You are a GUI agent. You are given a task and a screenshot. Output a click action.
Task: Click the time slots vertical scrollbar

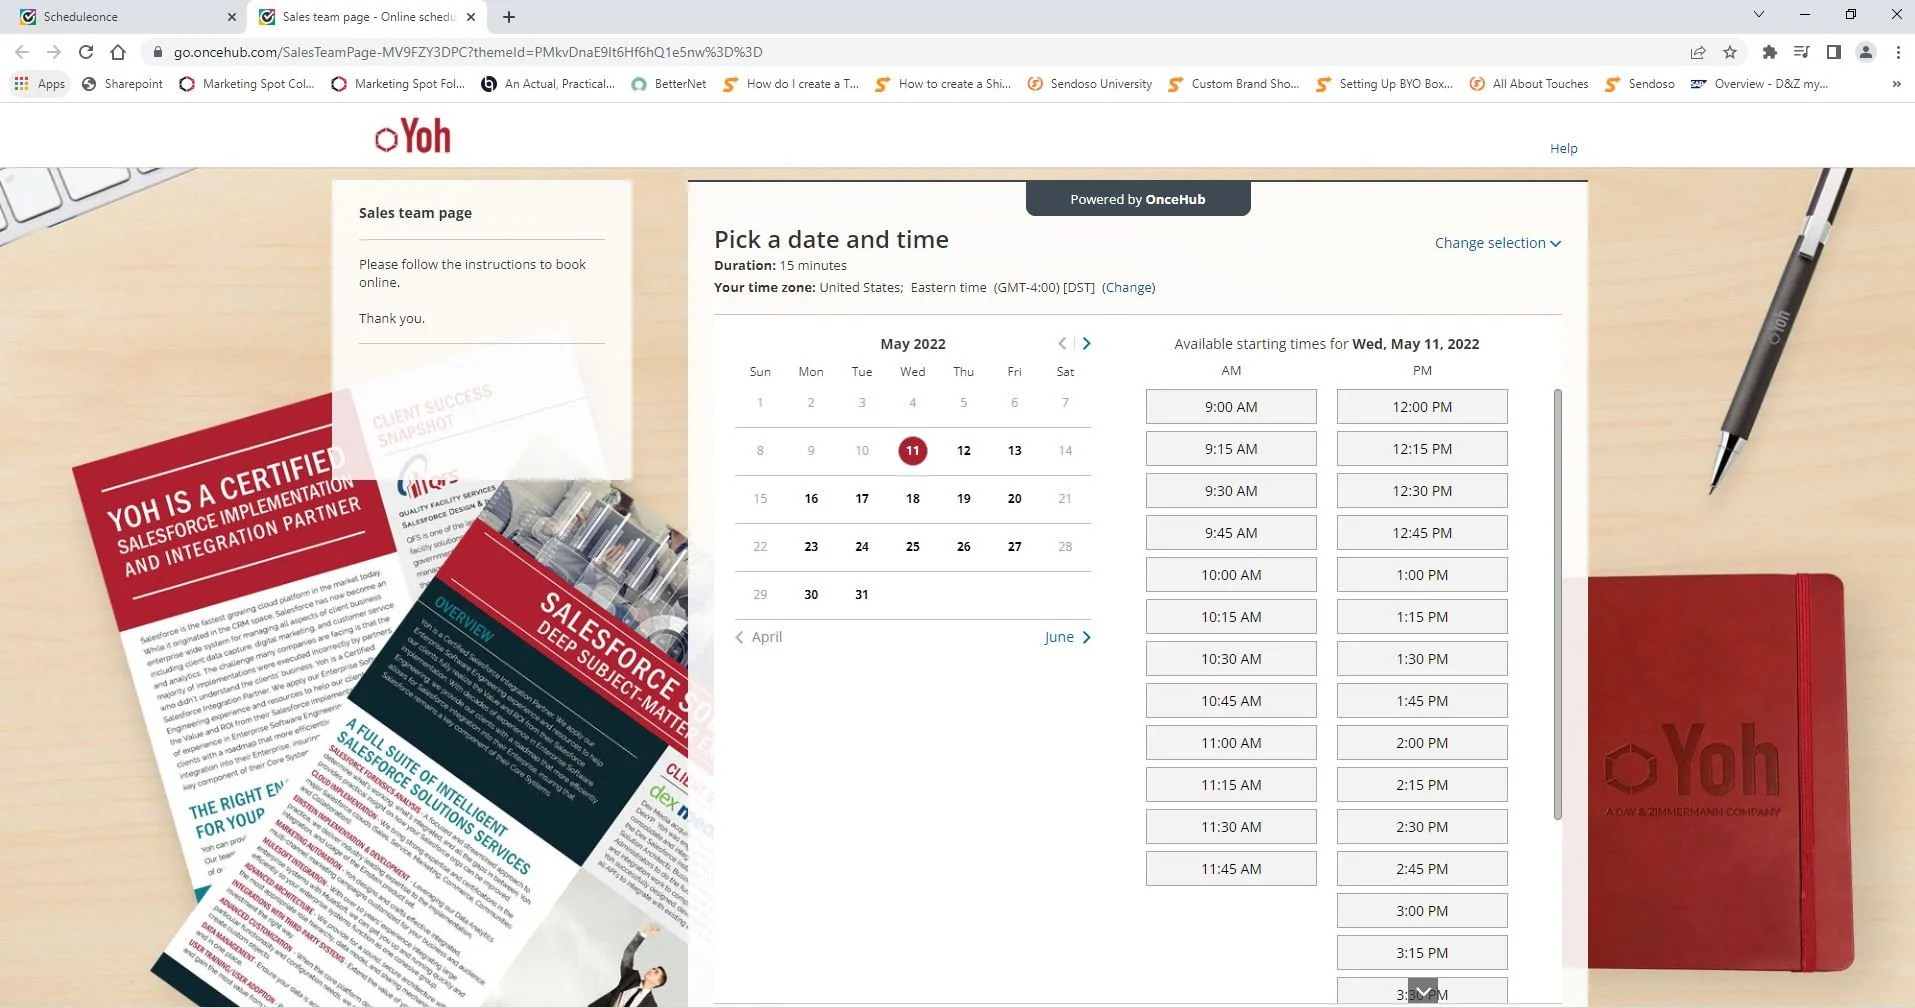click(1557, 605)
